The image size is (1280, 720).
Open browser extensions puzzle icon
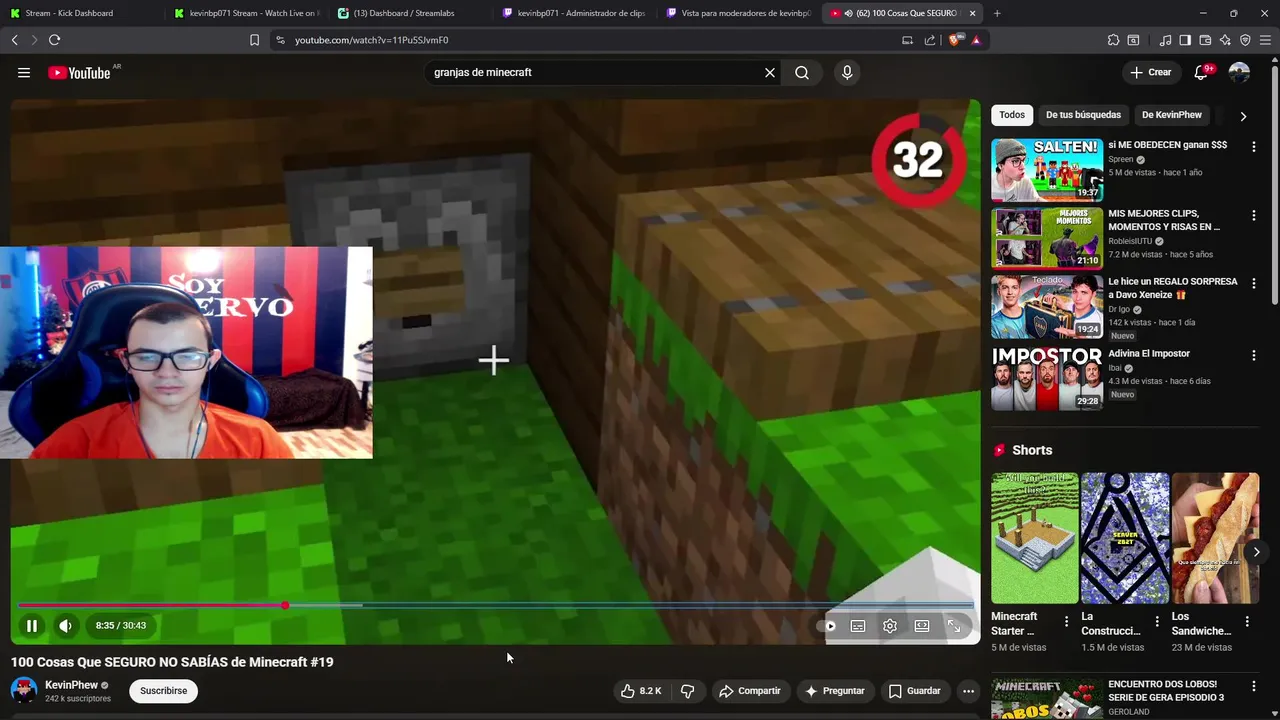click(x=1113, y=40)
